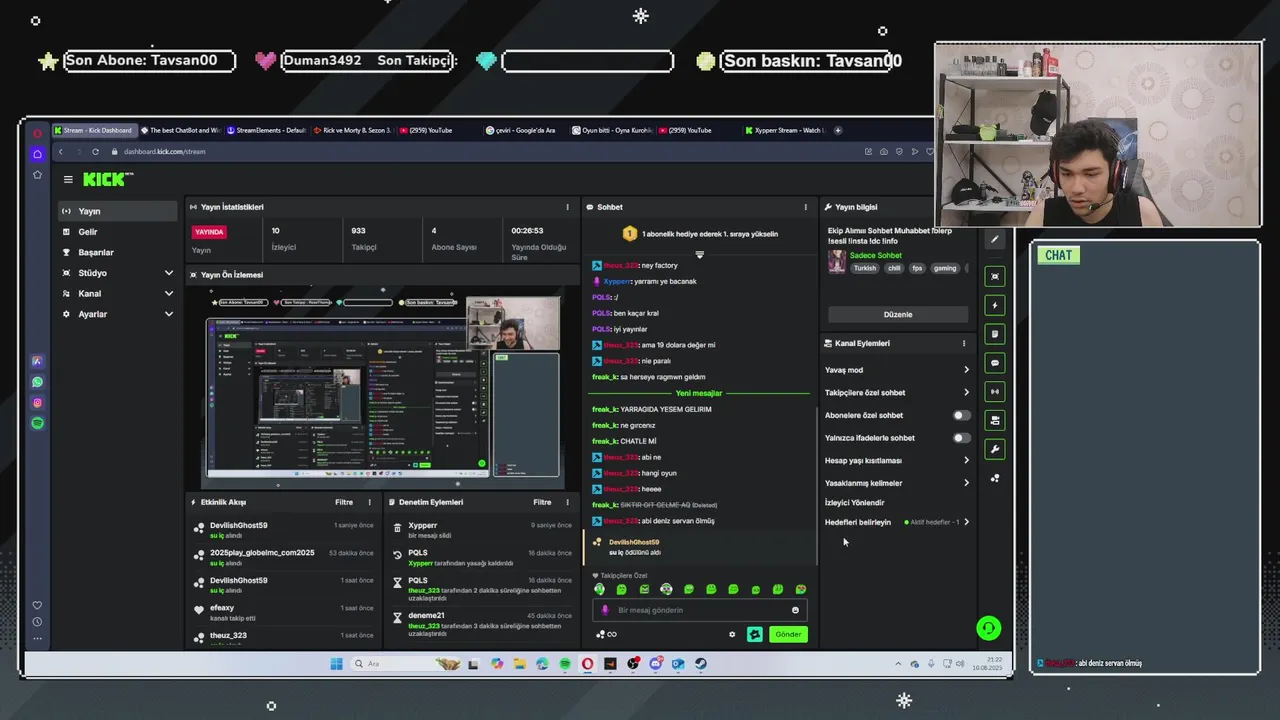Screen dimensions: 1280x720
Task: Open the green headset support button
Action: pyautogui.click(x=988, y=628)
